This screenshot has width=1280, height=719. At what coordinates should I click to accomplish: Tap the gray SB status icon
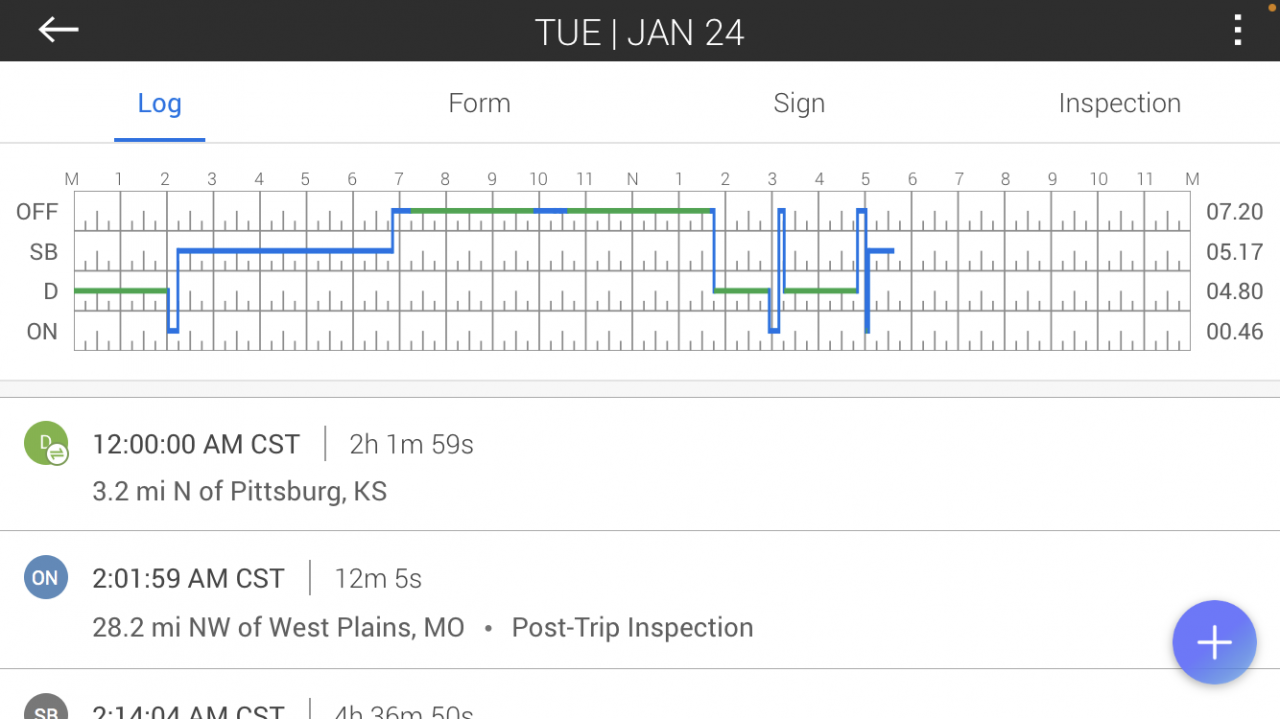click(x=46, y=708)
